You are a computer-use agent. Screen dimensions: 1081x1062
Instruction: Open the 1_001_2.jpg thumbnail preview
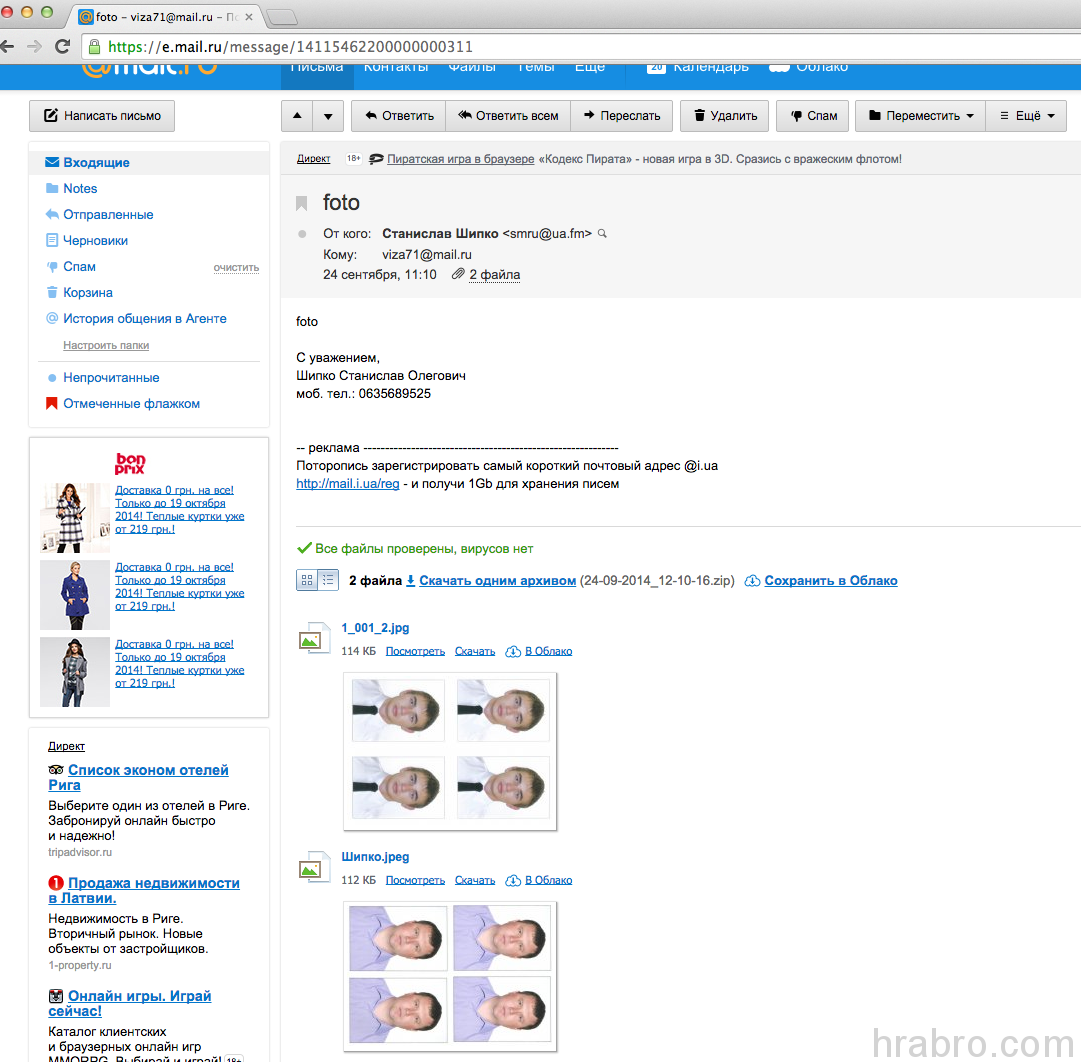click(450, 750)
